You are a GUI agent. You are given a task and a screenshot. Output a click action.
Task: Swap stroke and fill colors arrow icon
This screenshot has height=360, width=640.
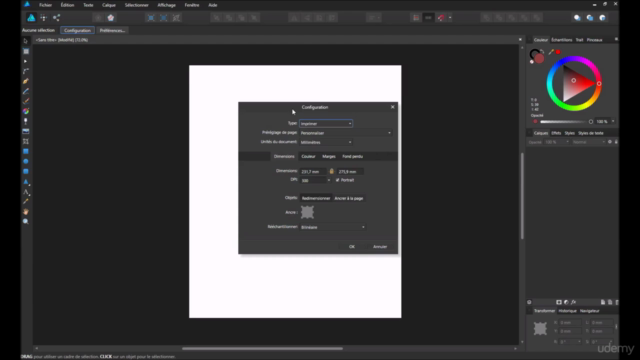pyautogui.click(x=542, y=52)
